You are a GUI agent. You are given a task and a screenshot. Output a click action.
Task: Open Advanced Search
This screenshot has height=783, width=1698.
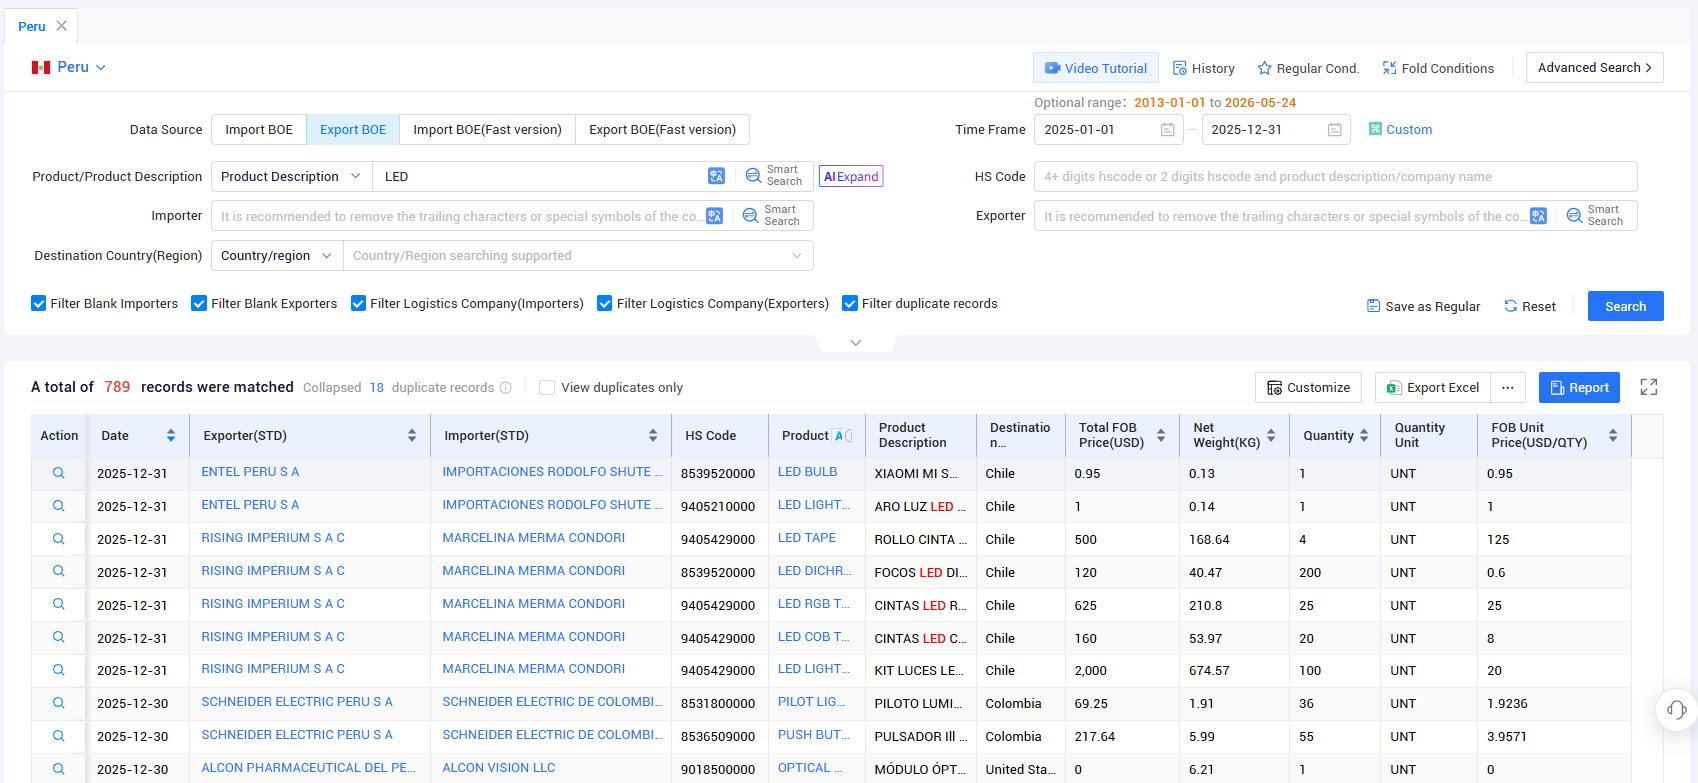point(1595,67)
